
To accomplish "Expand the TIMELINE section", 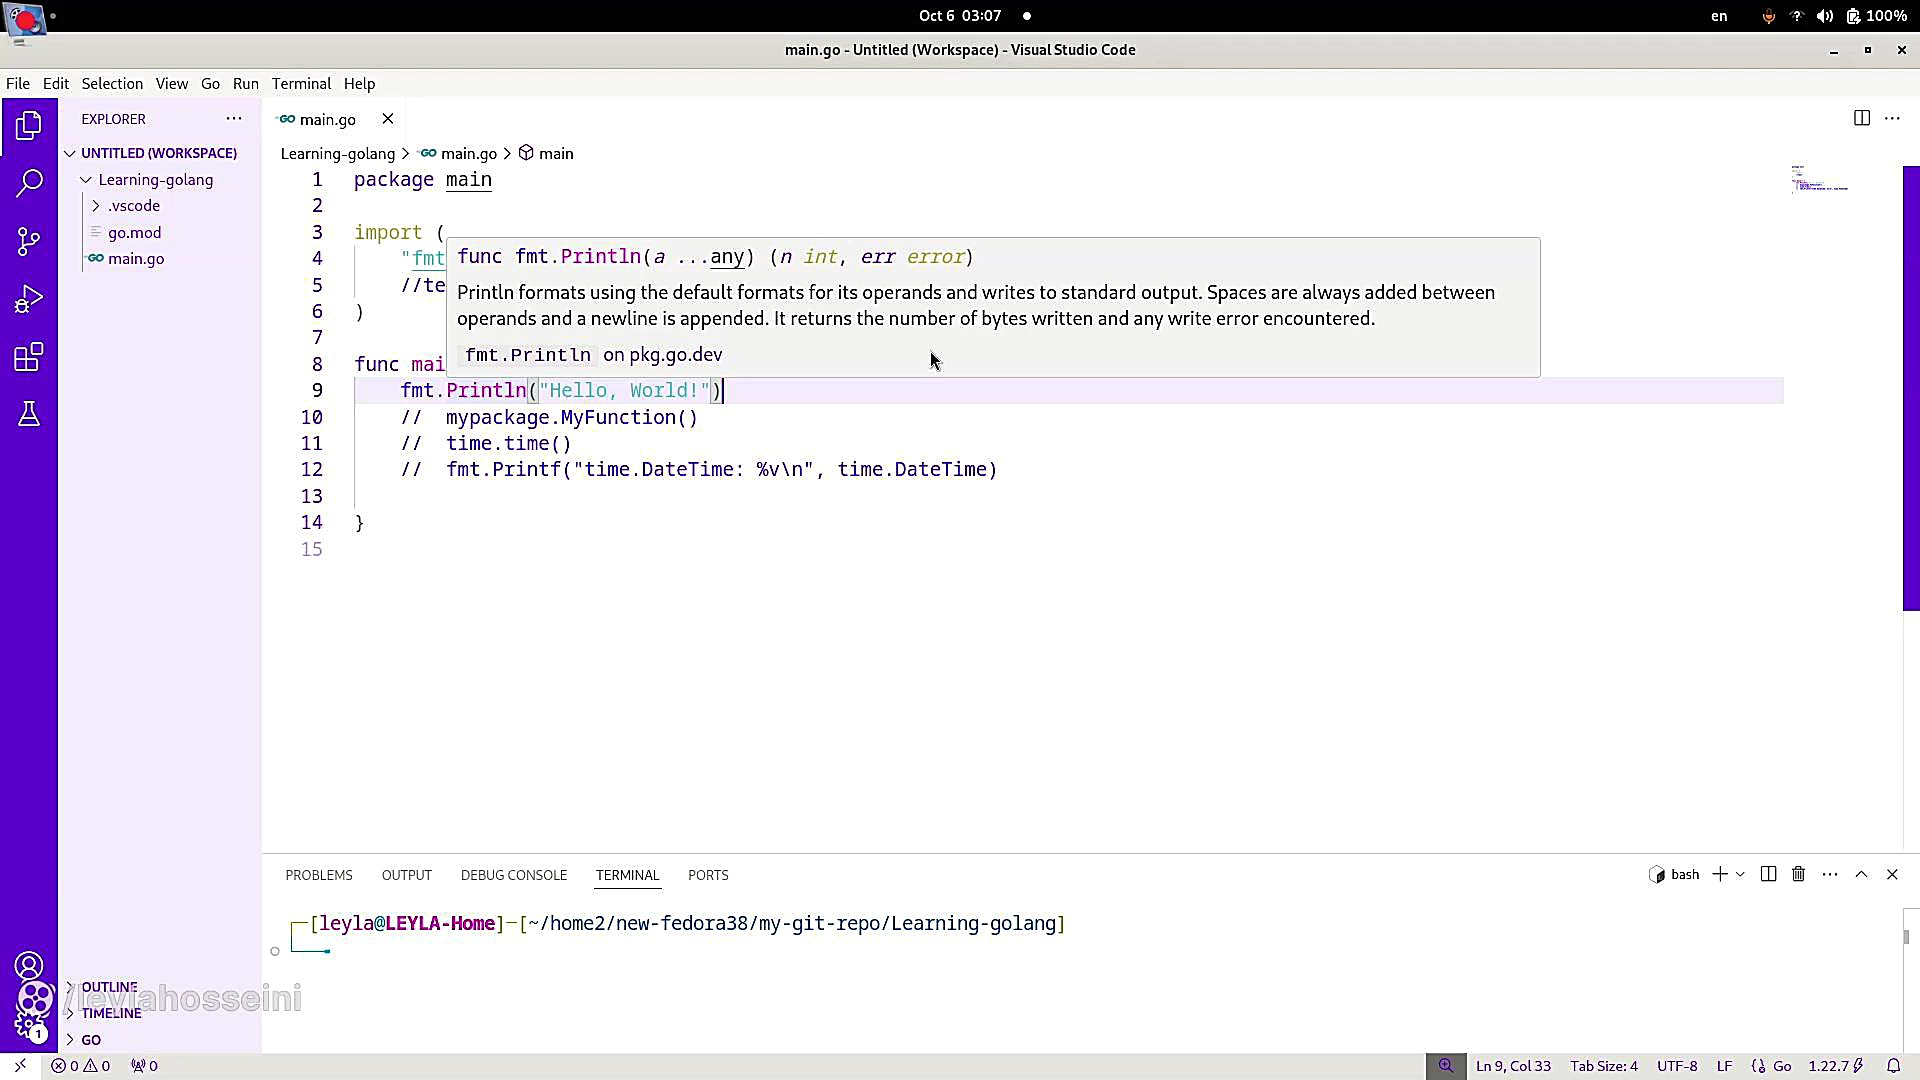I will (x=111, y=1013).
